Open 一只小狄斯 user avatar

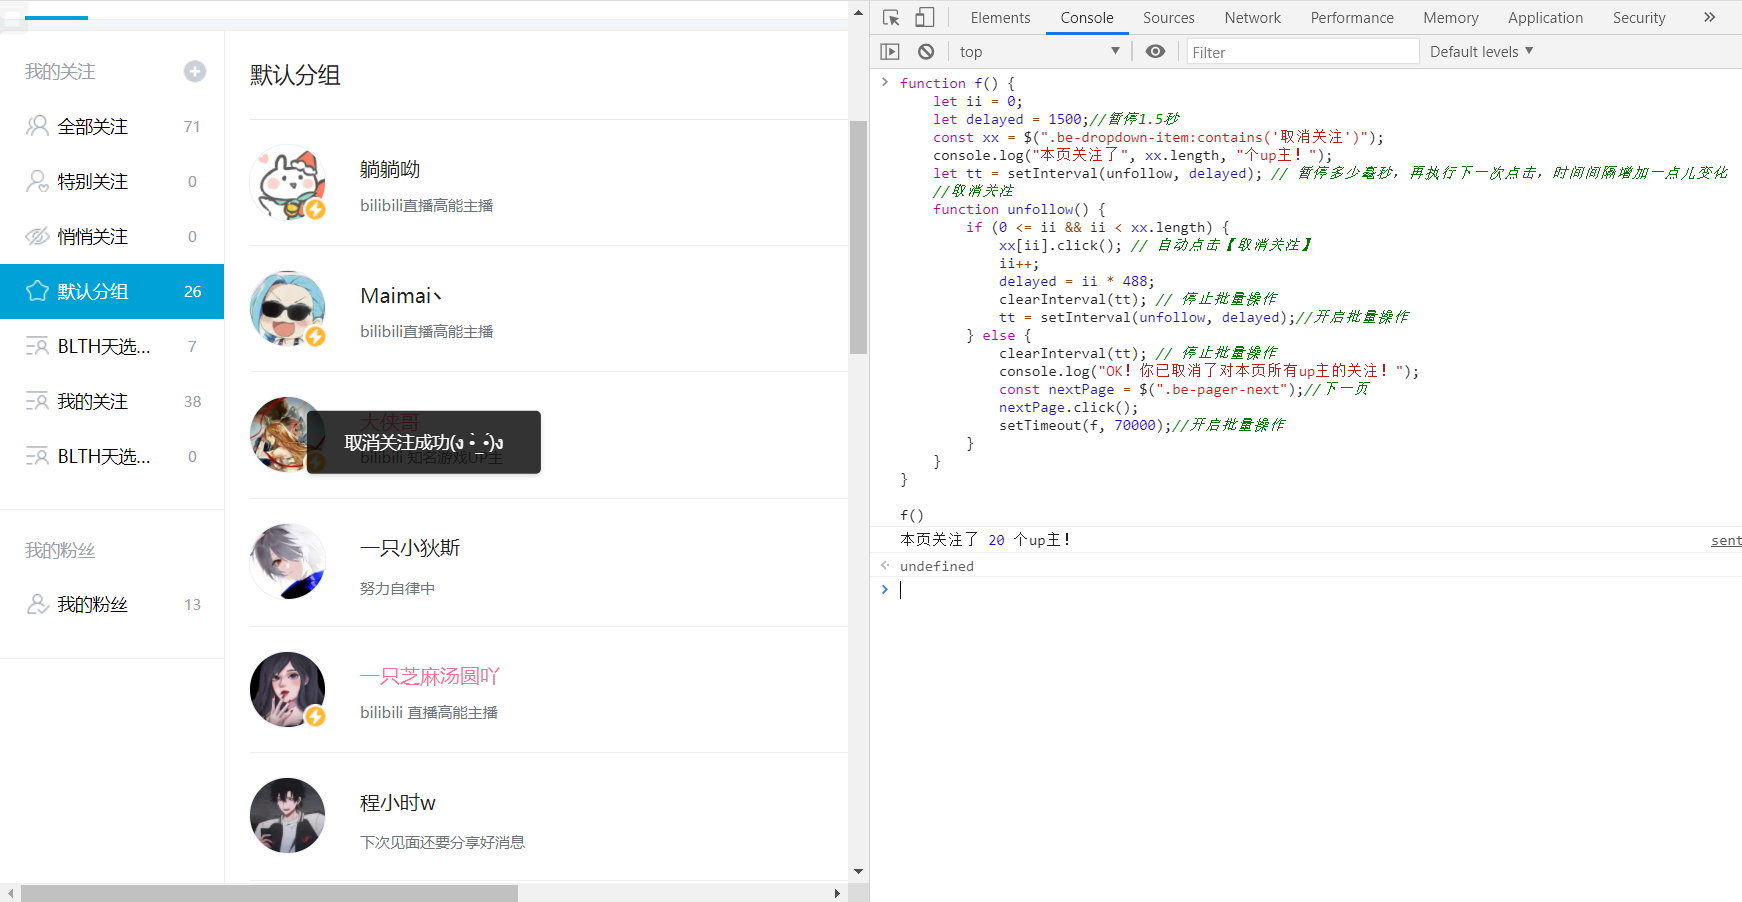click(x=288, y=562)
